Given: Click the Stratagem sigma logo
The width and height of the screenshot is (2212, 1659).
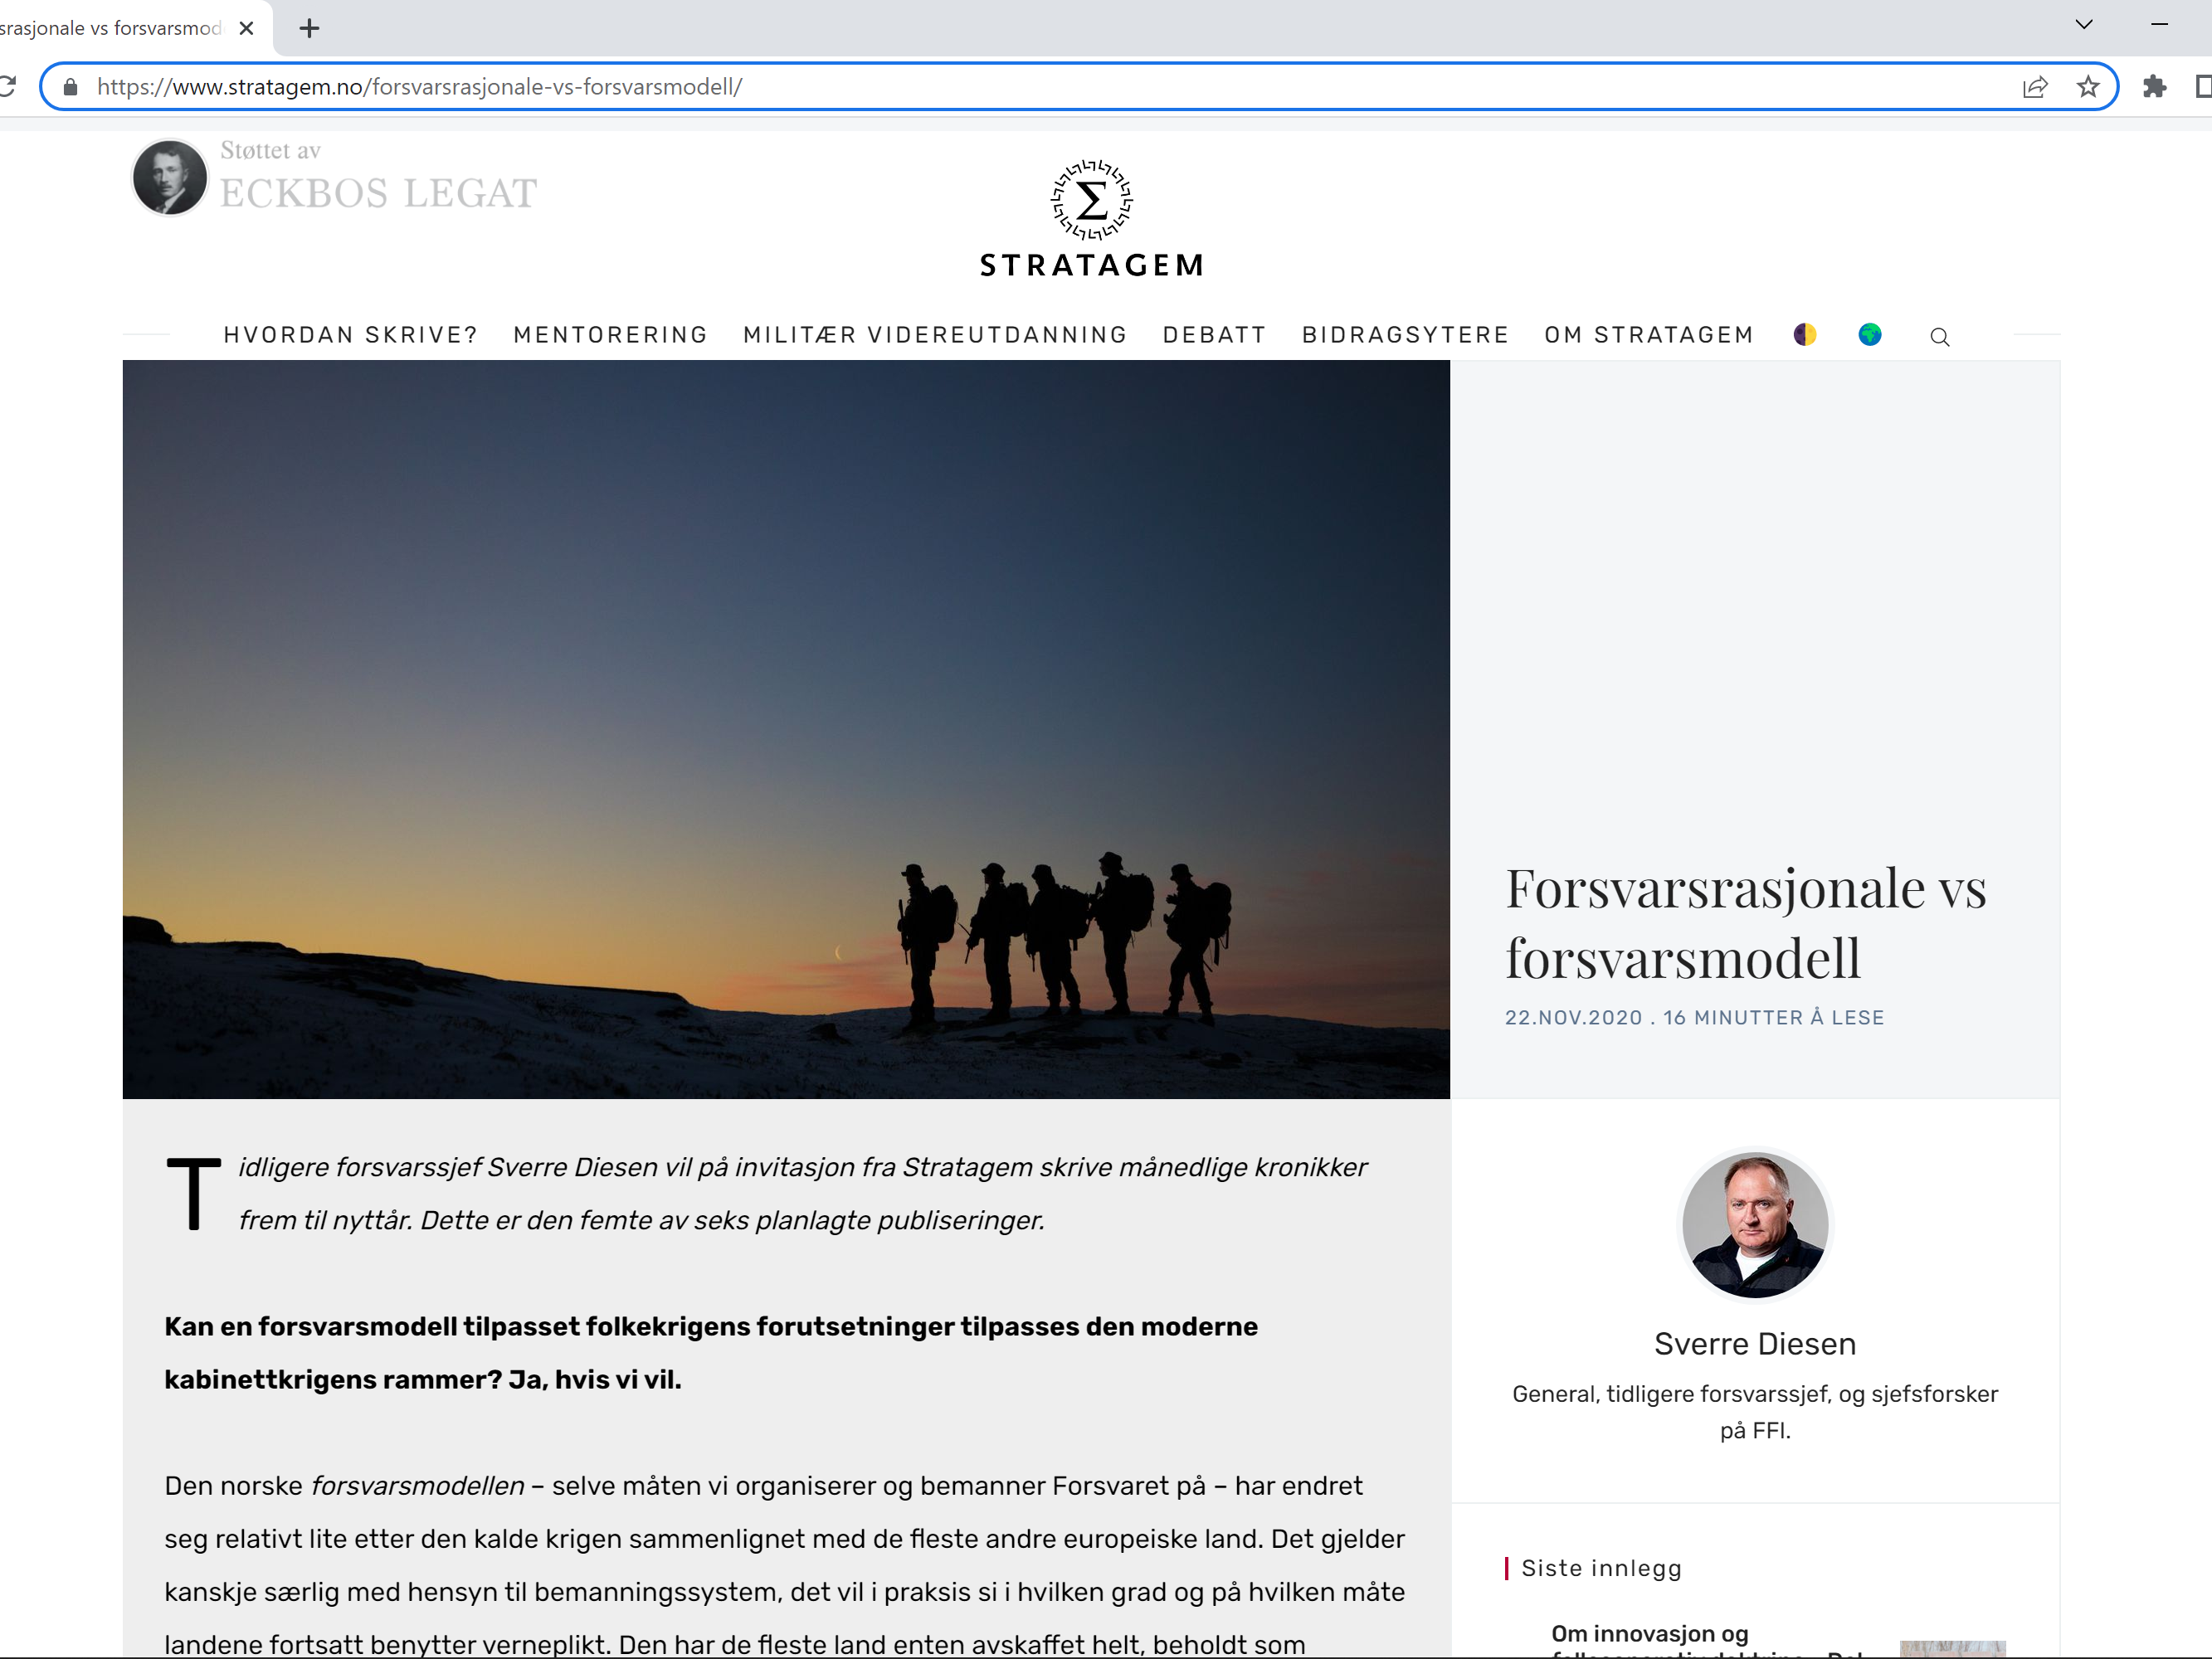Looking at the screenshot, I should 1092,200.
